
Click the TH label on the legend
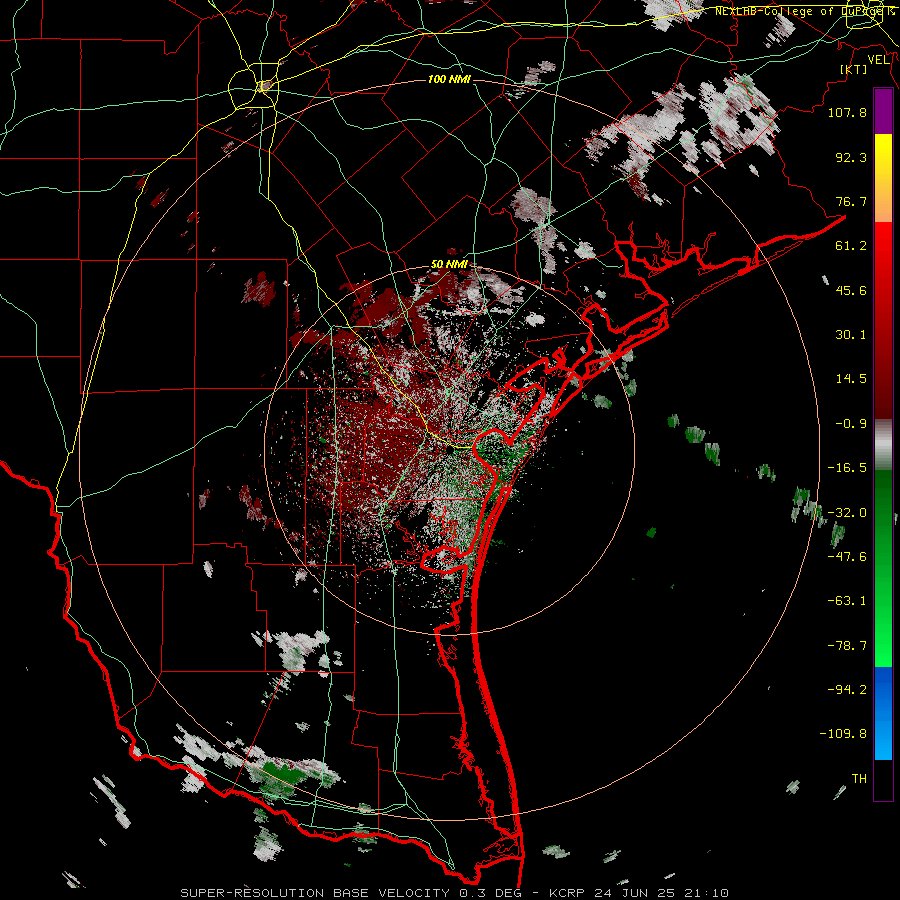[859, 779]
